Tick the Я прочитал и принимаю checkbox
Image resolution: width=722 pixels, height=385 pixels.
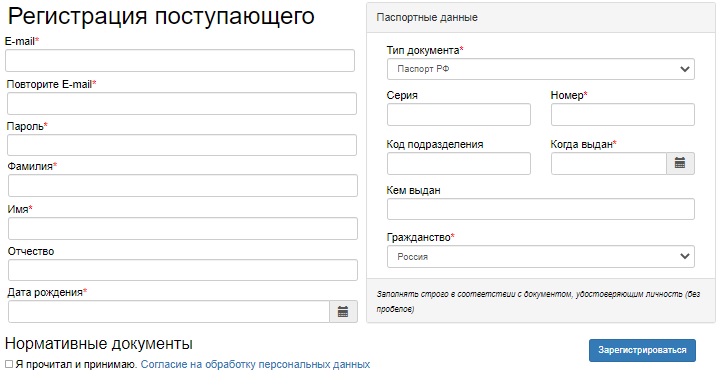click(9, 364)
